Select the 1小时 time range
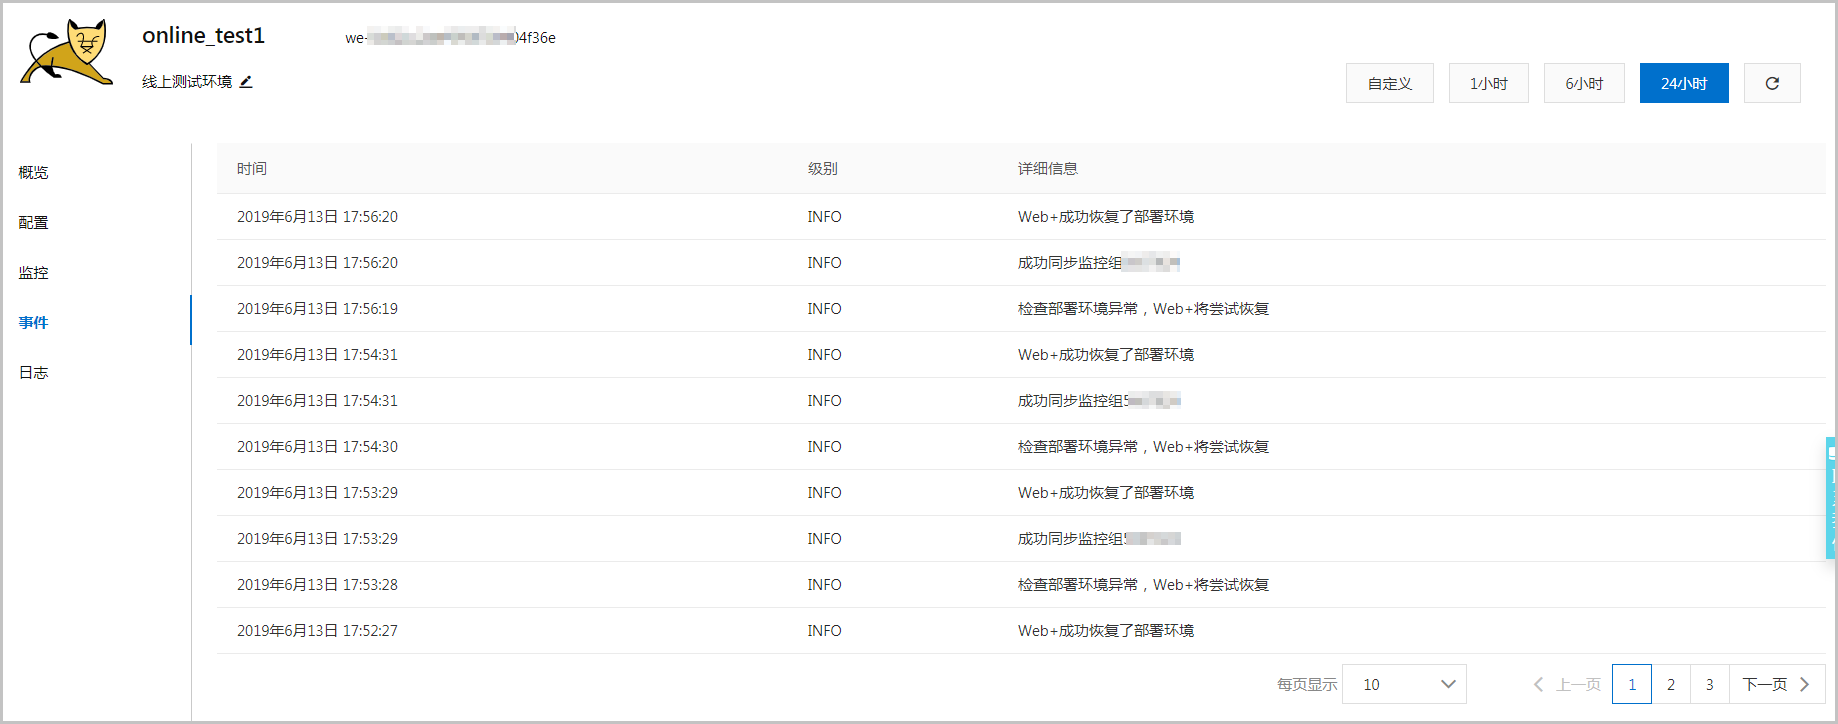The height and width of the screenshot is (724, 1838). tap(1489, 83)
